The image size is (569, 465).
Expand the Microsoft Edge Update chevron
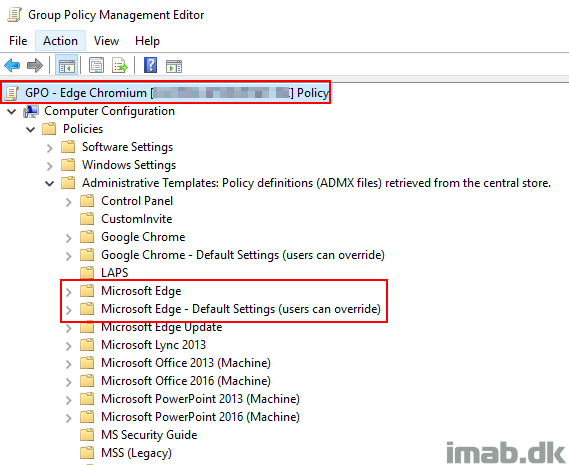tap(69, 328)
